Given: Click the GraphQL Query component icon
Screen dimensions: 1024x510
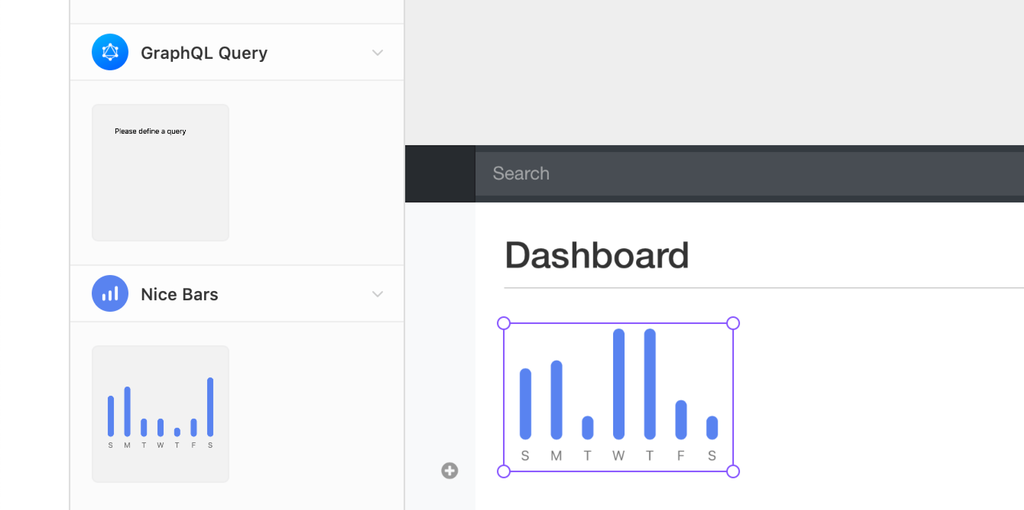Looking at the screenshot, I should (x=110, y=52).
